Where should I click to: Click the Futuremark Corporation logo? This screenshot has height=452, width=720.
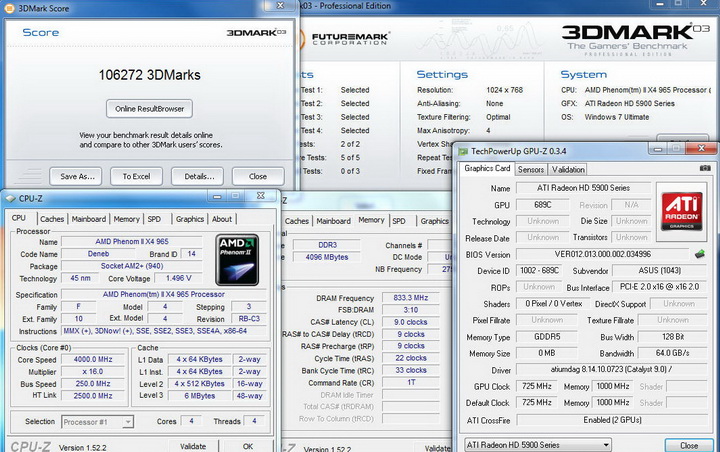click(x=348, y=41)
